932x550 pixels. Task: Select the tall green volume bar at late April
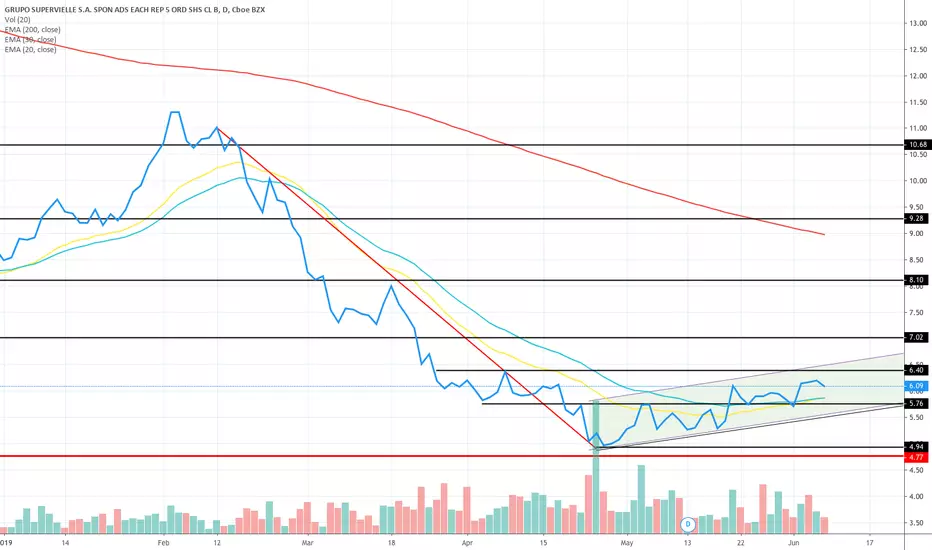(596, 467)
